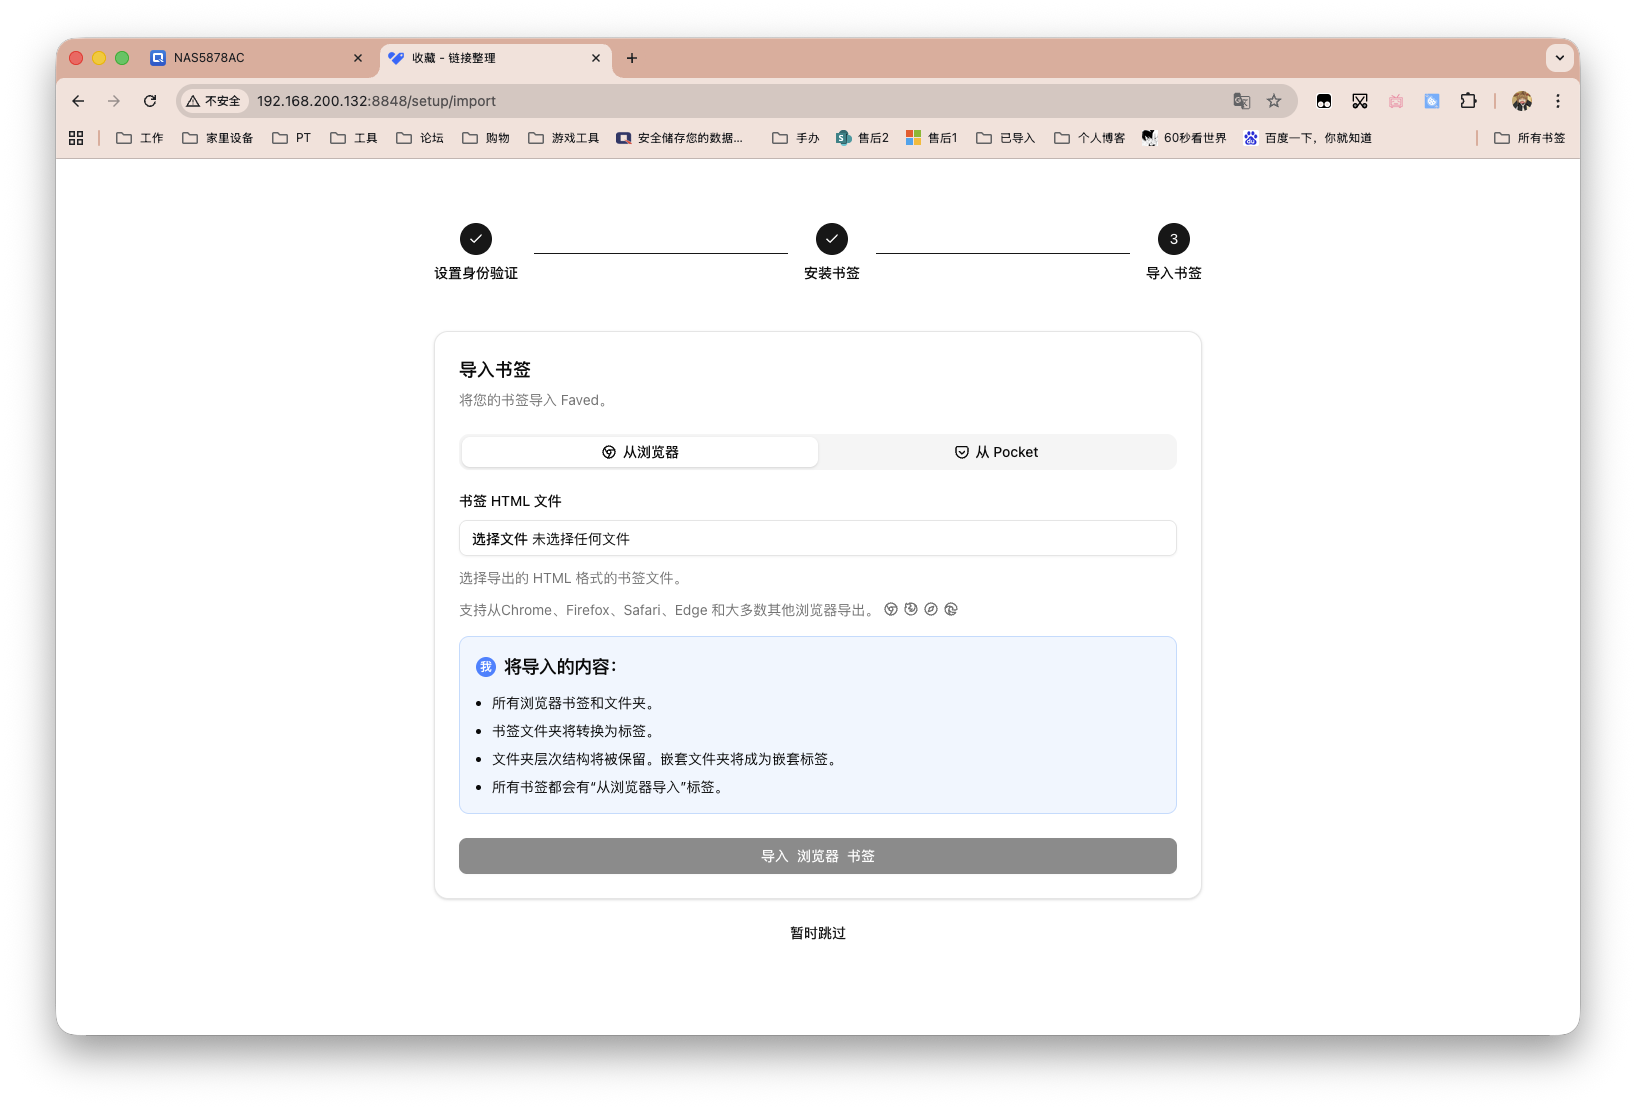Click the bookmark star in the address bar
Screen dimensions: 1636x1109
coord(1274,101)
